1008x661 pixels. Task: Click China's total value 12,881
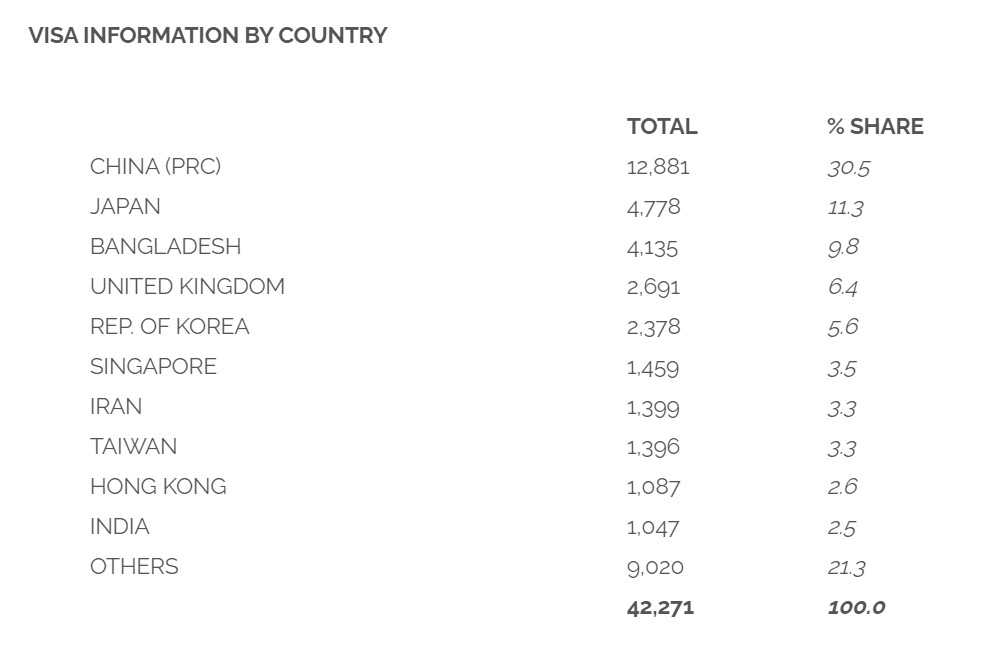tap(658, 167)
